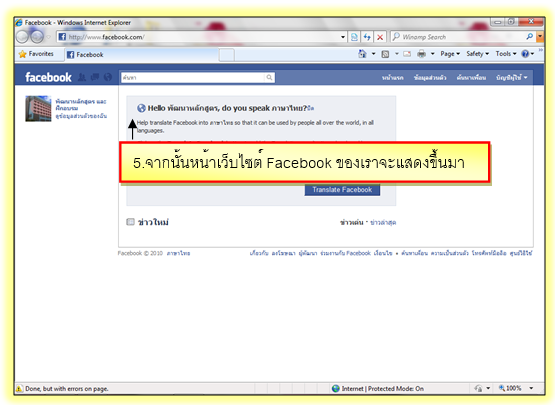Open the Favorites star button
Image resolution: width=555 pixels, height=405 pixels.
36,54
